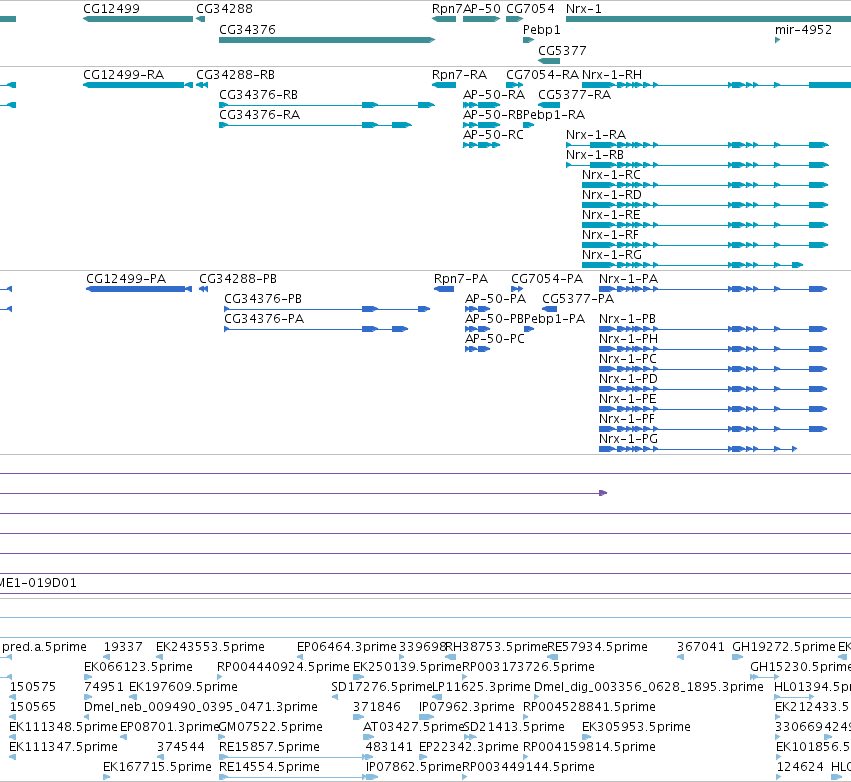This screenshot has width=851, height=782.
Task: Click protein Rpn7-PA
Action: 444,289
